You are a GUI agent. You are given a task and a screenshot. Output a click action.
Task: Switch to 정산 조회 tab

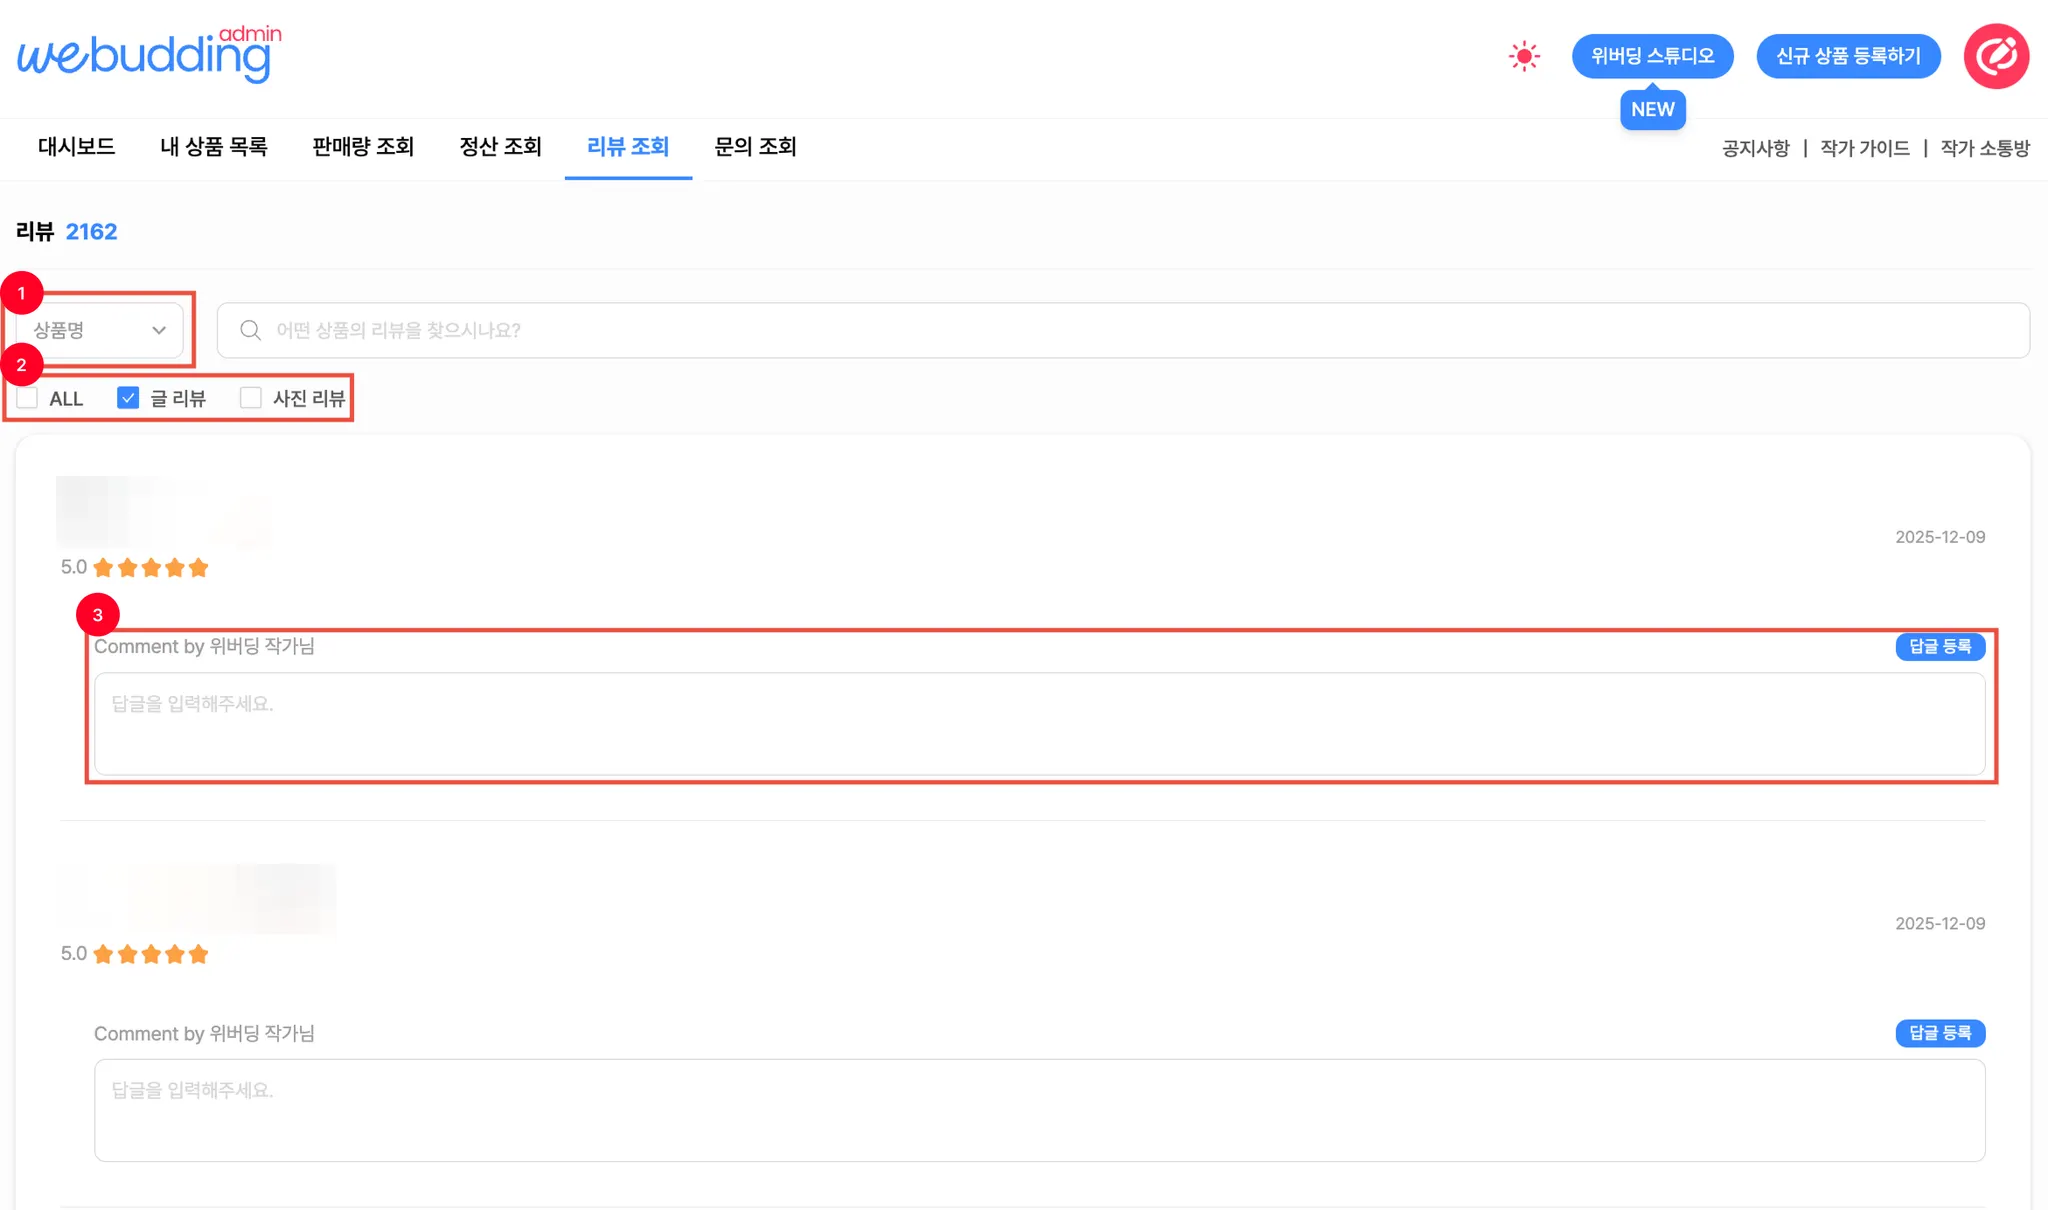500,147
